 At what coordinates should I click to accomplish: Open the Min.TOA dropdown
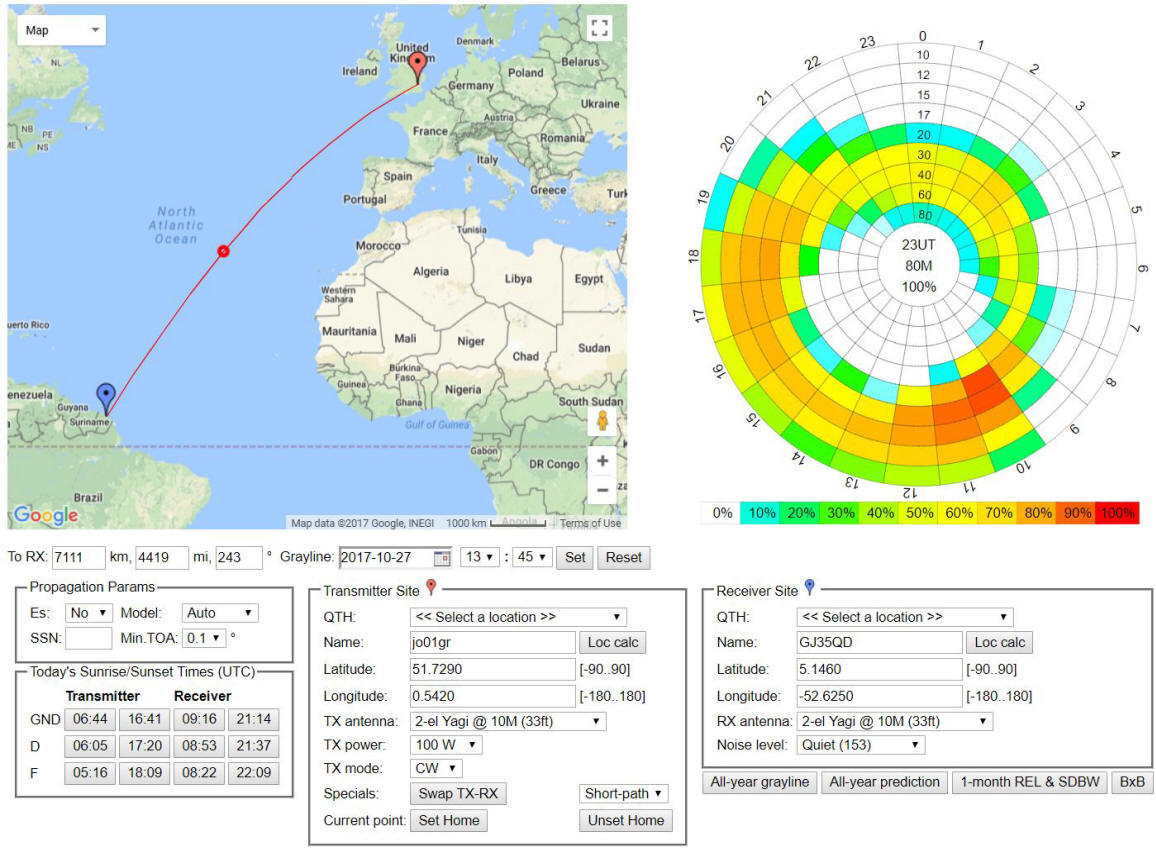[x=203, y=638]
